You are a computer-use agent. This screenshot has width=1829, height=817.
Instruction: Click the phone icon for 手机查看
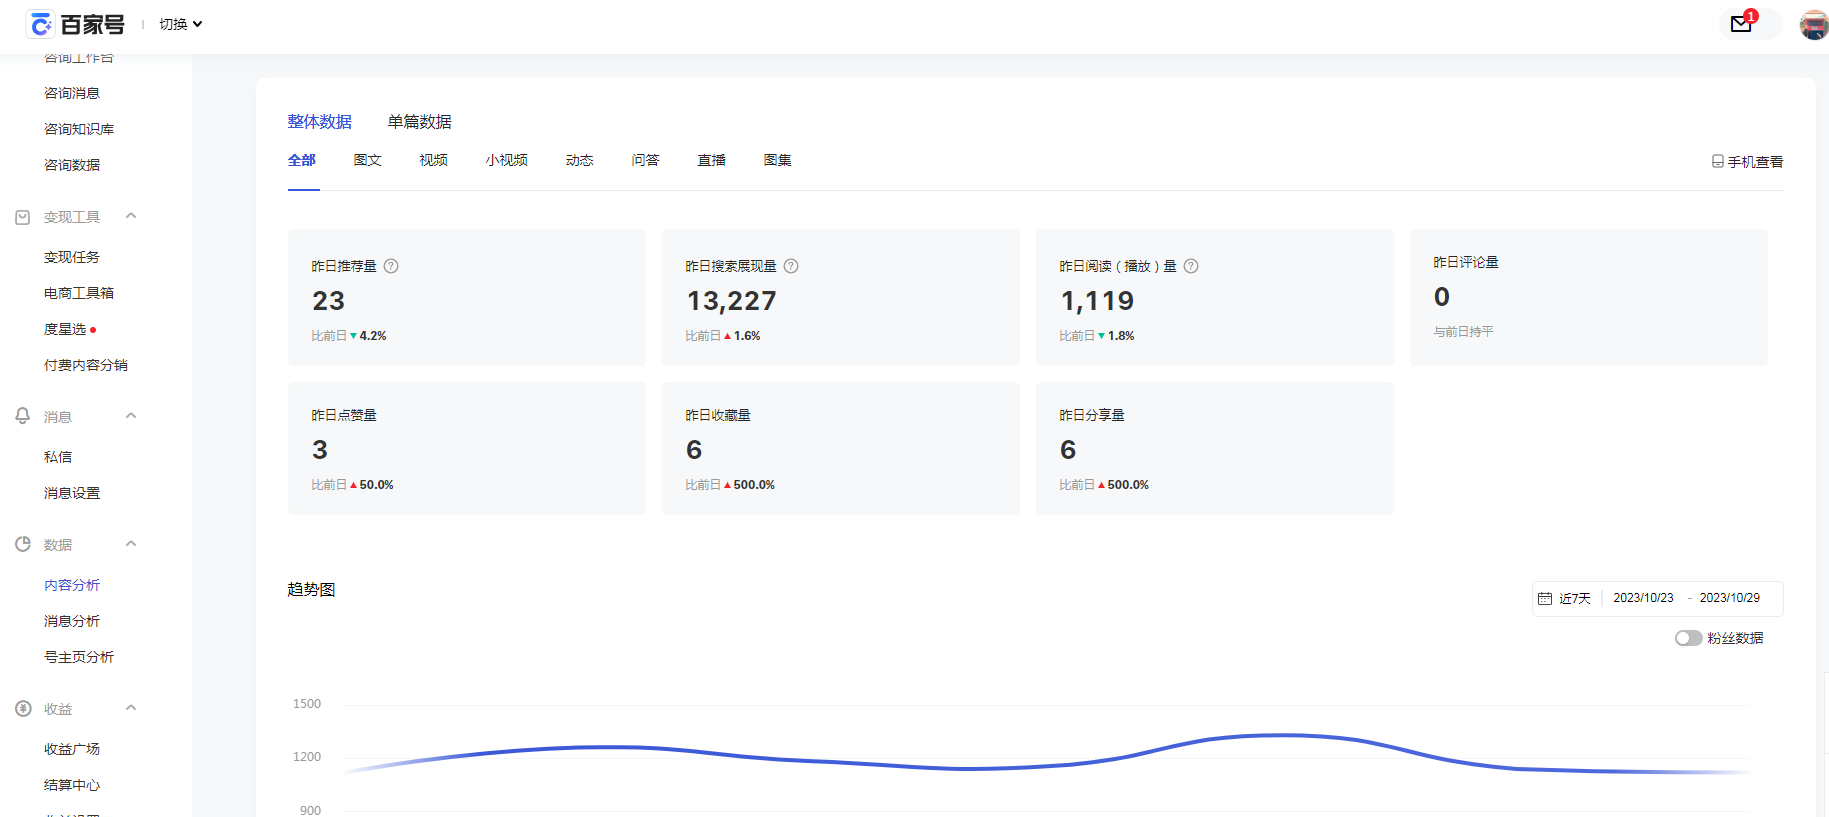(x=1717, y=161)
